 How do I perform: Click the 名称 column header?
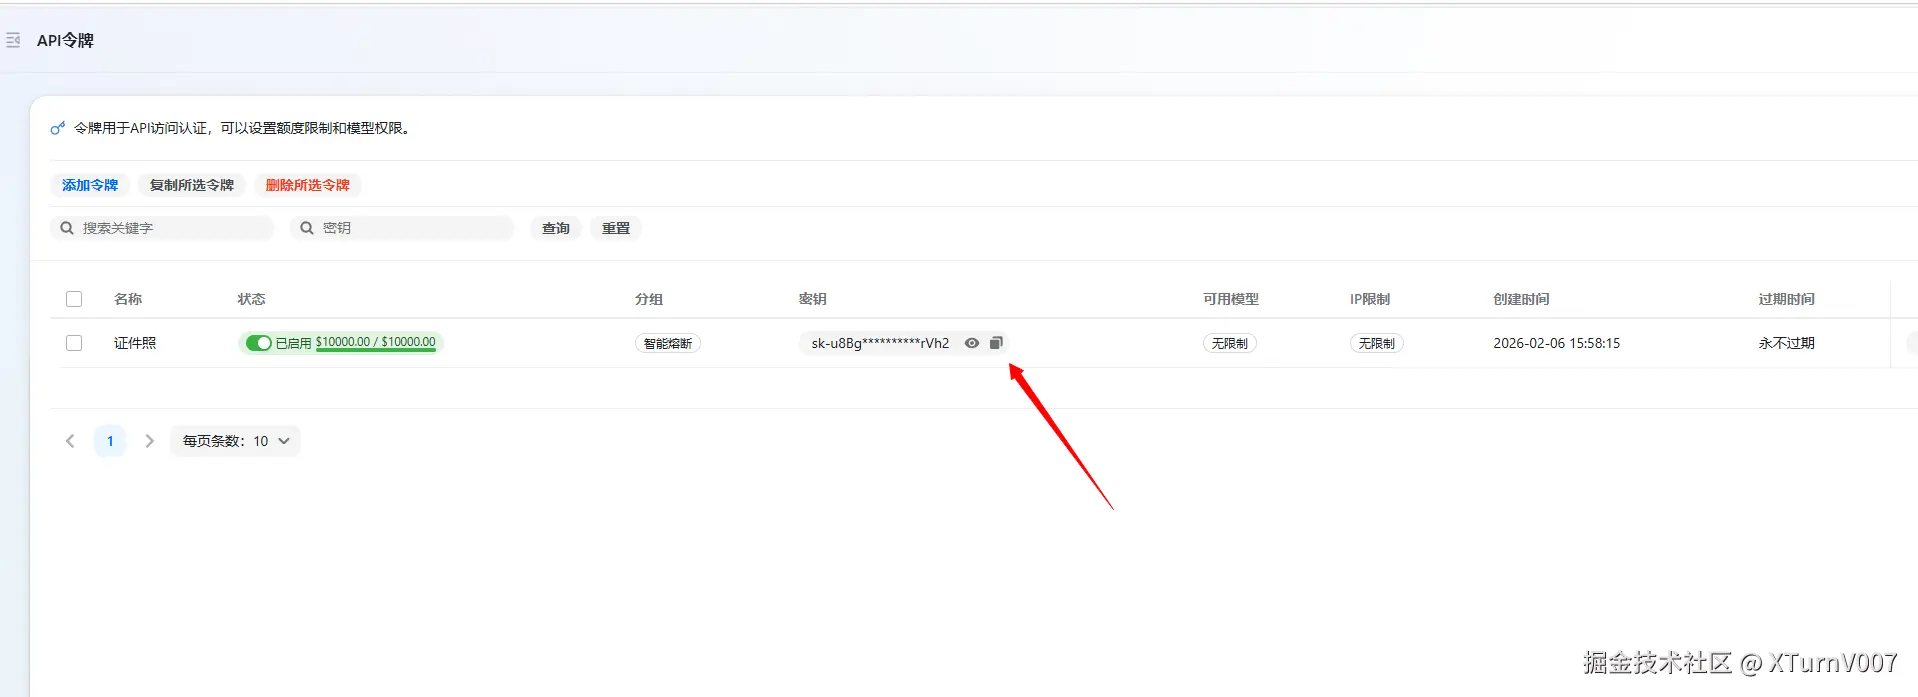128,299
